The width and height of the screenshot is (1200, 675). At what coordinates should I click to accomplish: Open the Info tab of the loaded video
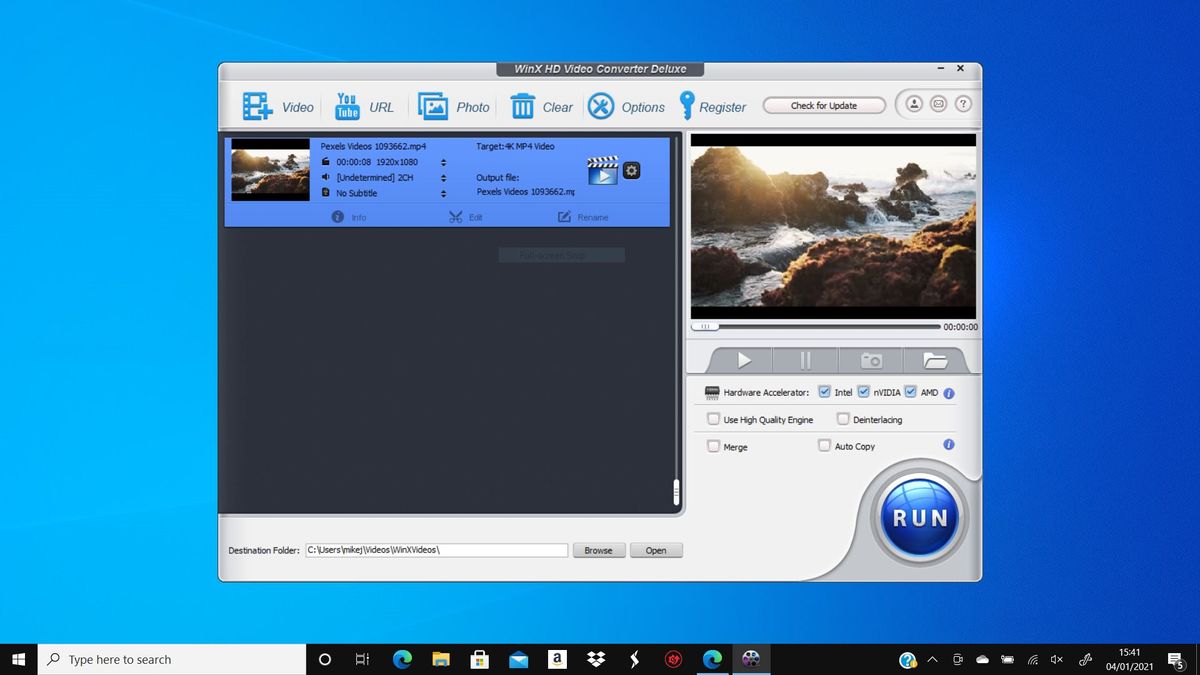coord(348,216)
